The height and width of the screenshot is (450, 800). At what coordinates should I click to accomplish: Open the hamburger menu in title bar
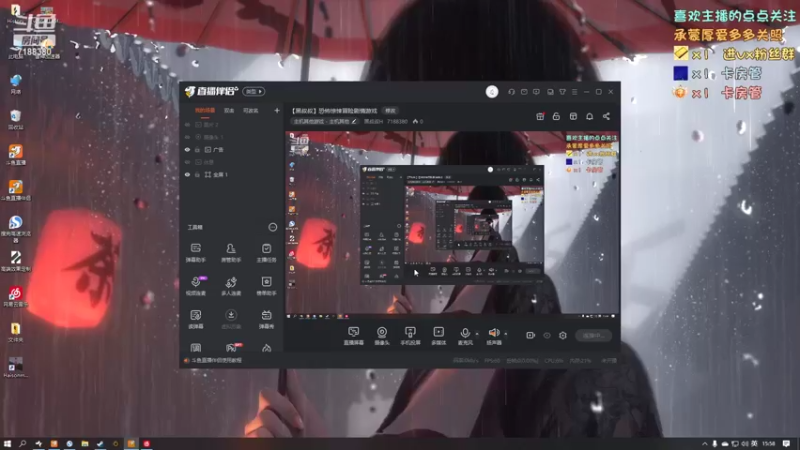click(574, 92)
